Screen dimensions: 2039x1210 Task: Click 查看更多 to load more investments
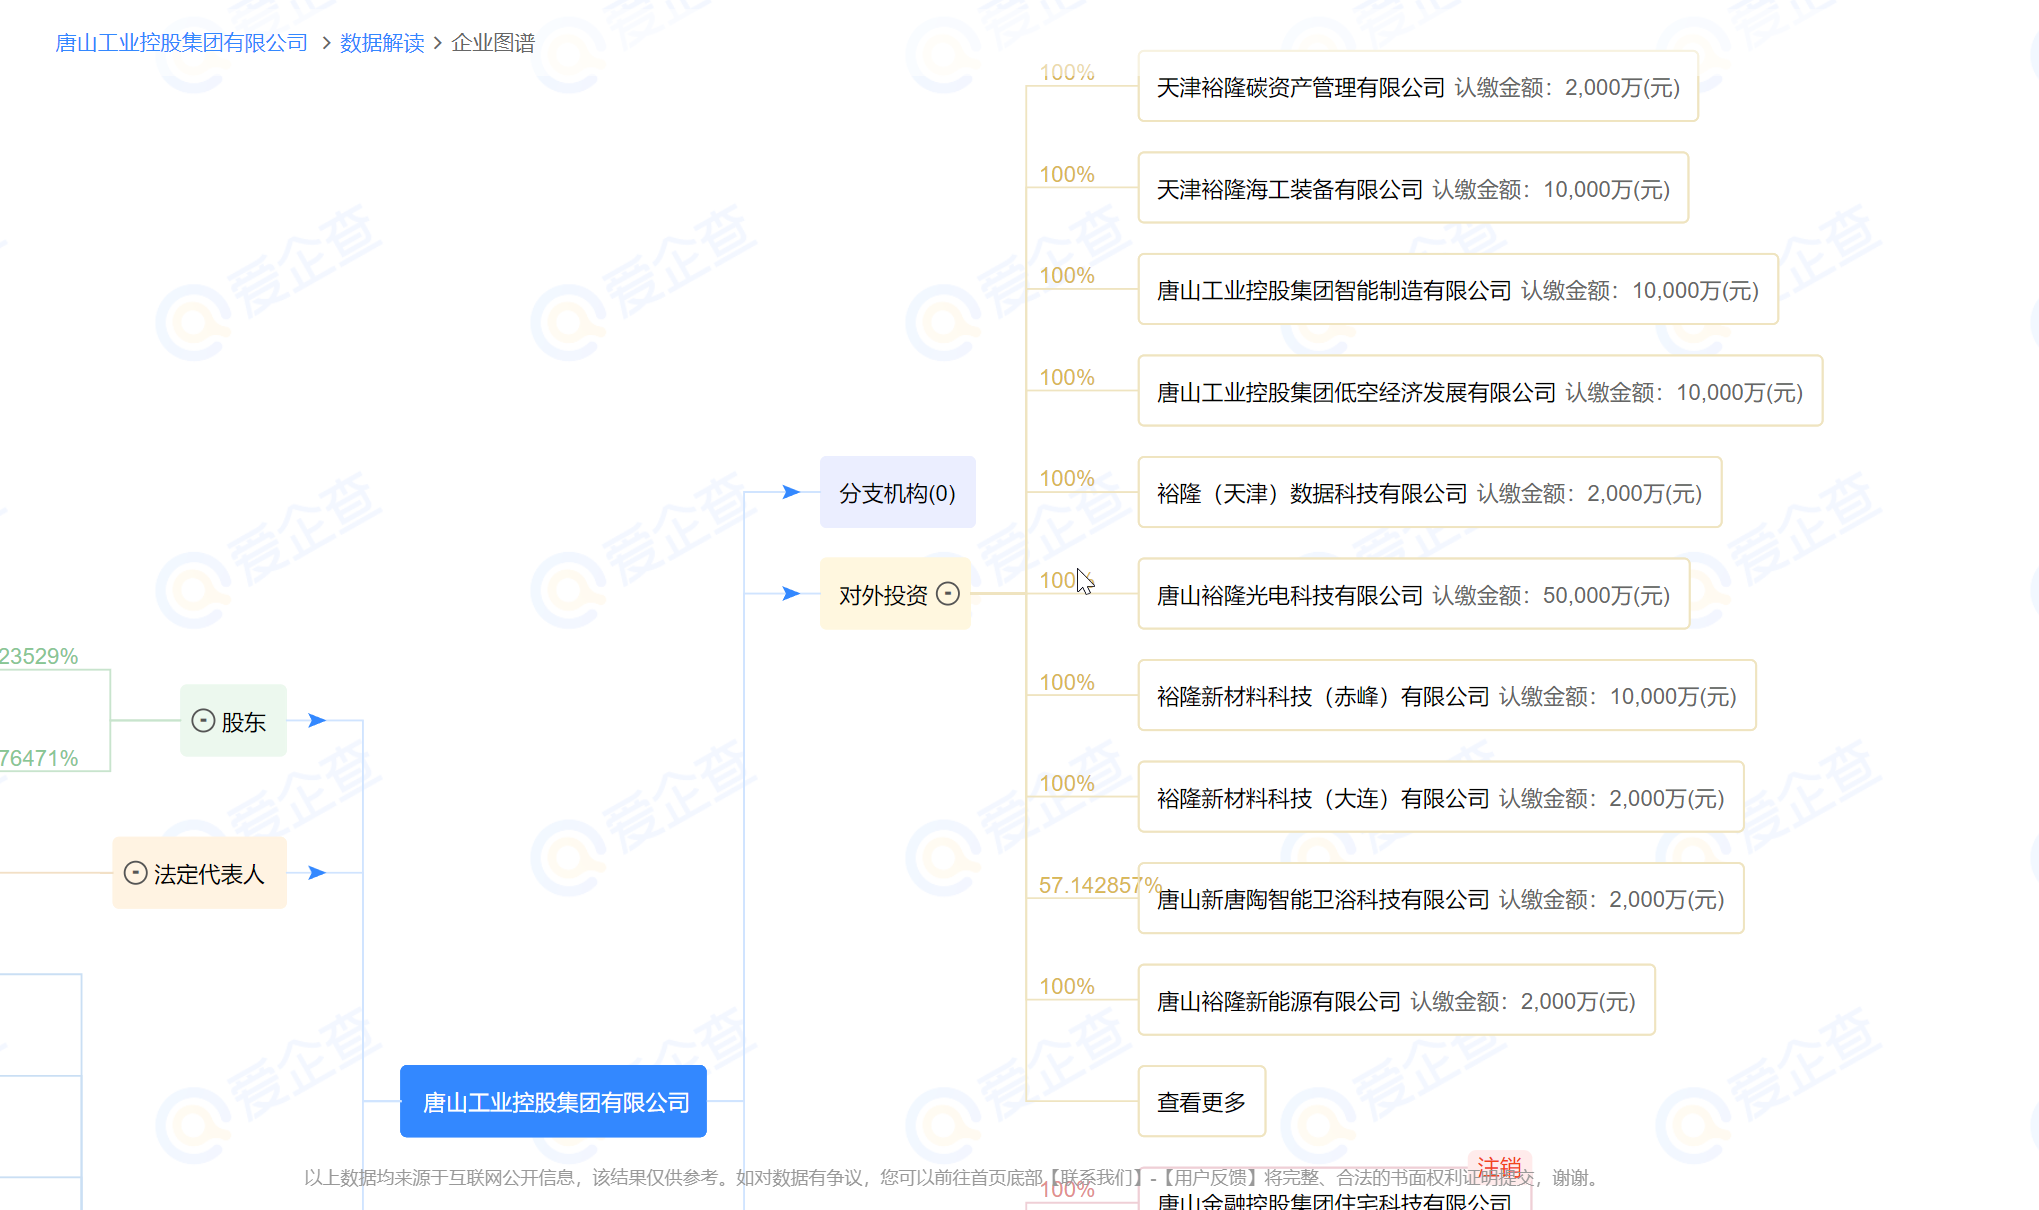1201,1102
